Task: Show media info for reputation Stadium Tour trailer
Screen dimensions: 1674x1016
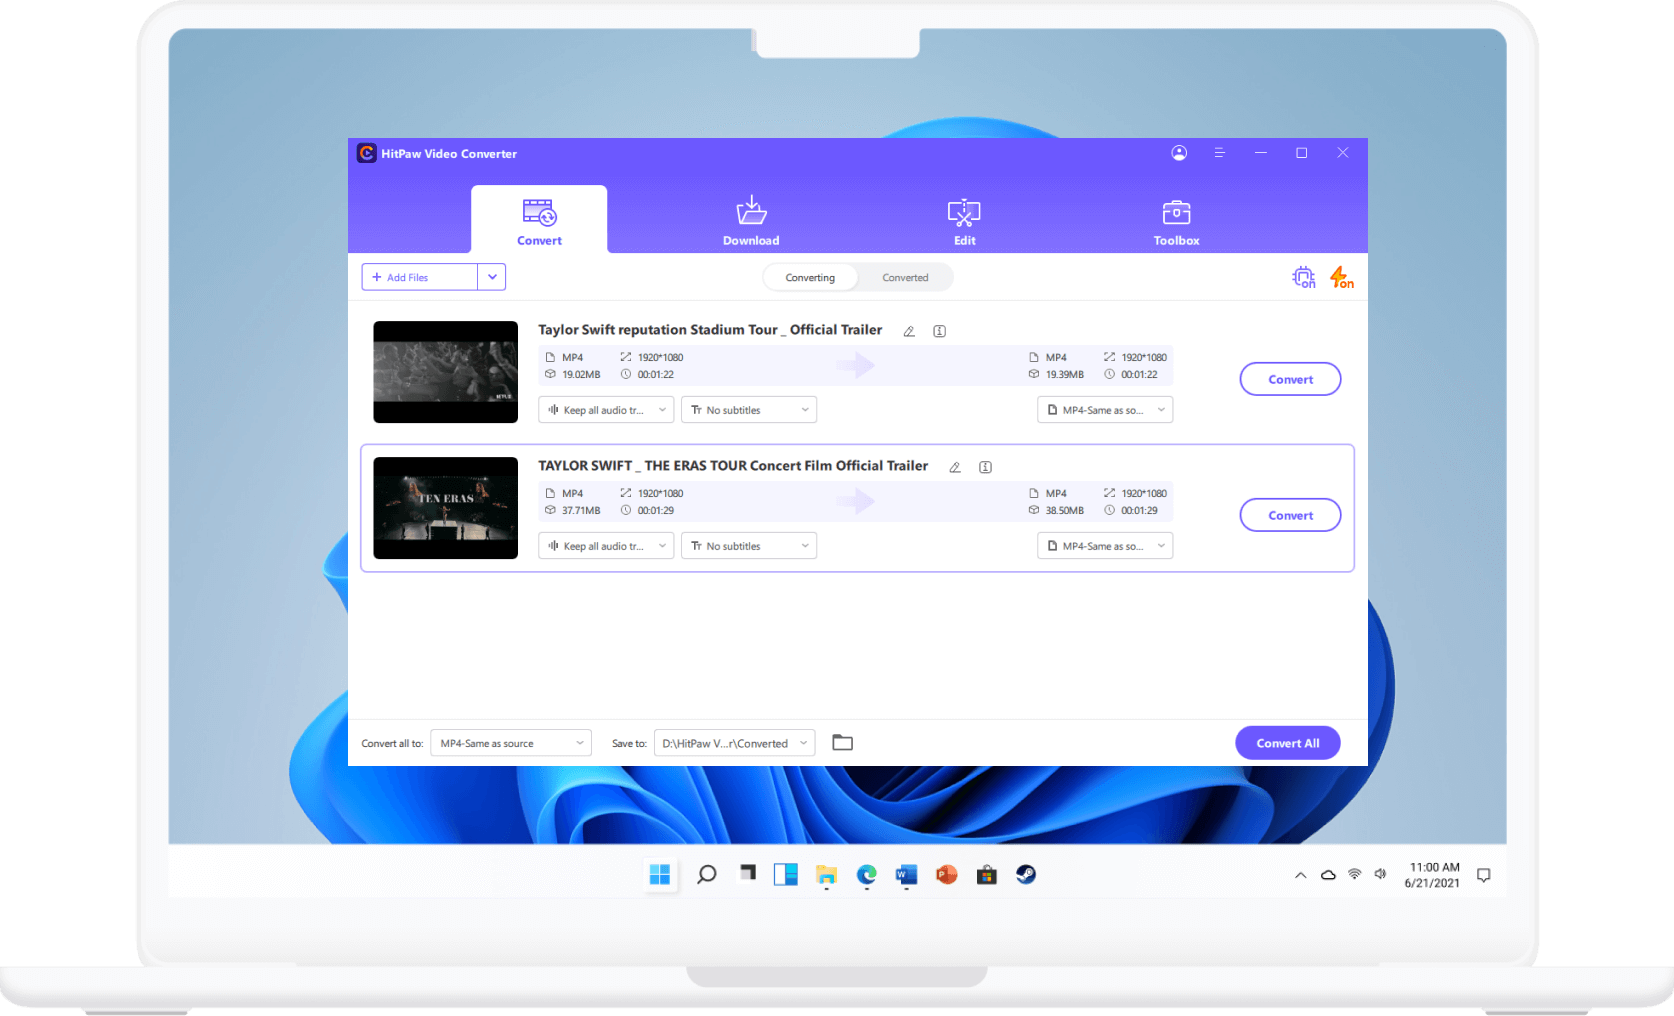Action: [x=938, y=330]
